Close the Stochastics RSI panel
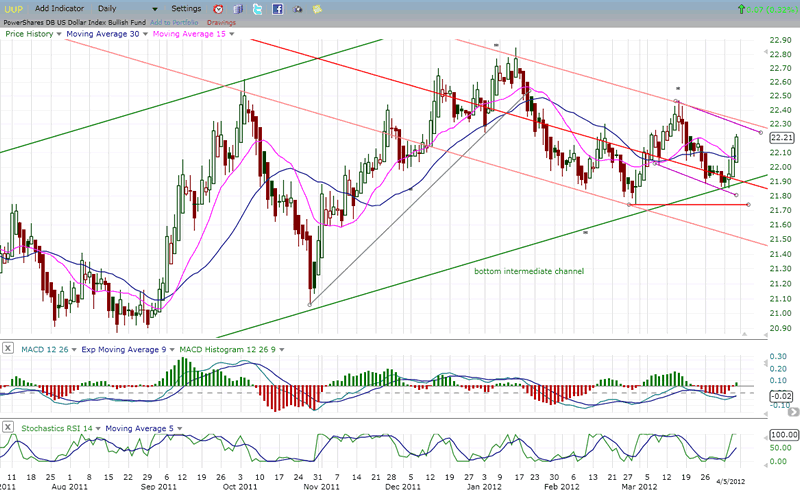The image size is (800, 490). 8,427
